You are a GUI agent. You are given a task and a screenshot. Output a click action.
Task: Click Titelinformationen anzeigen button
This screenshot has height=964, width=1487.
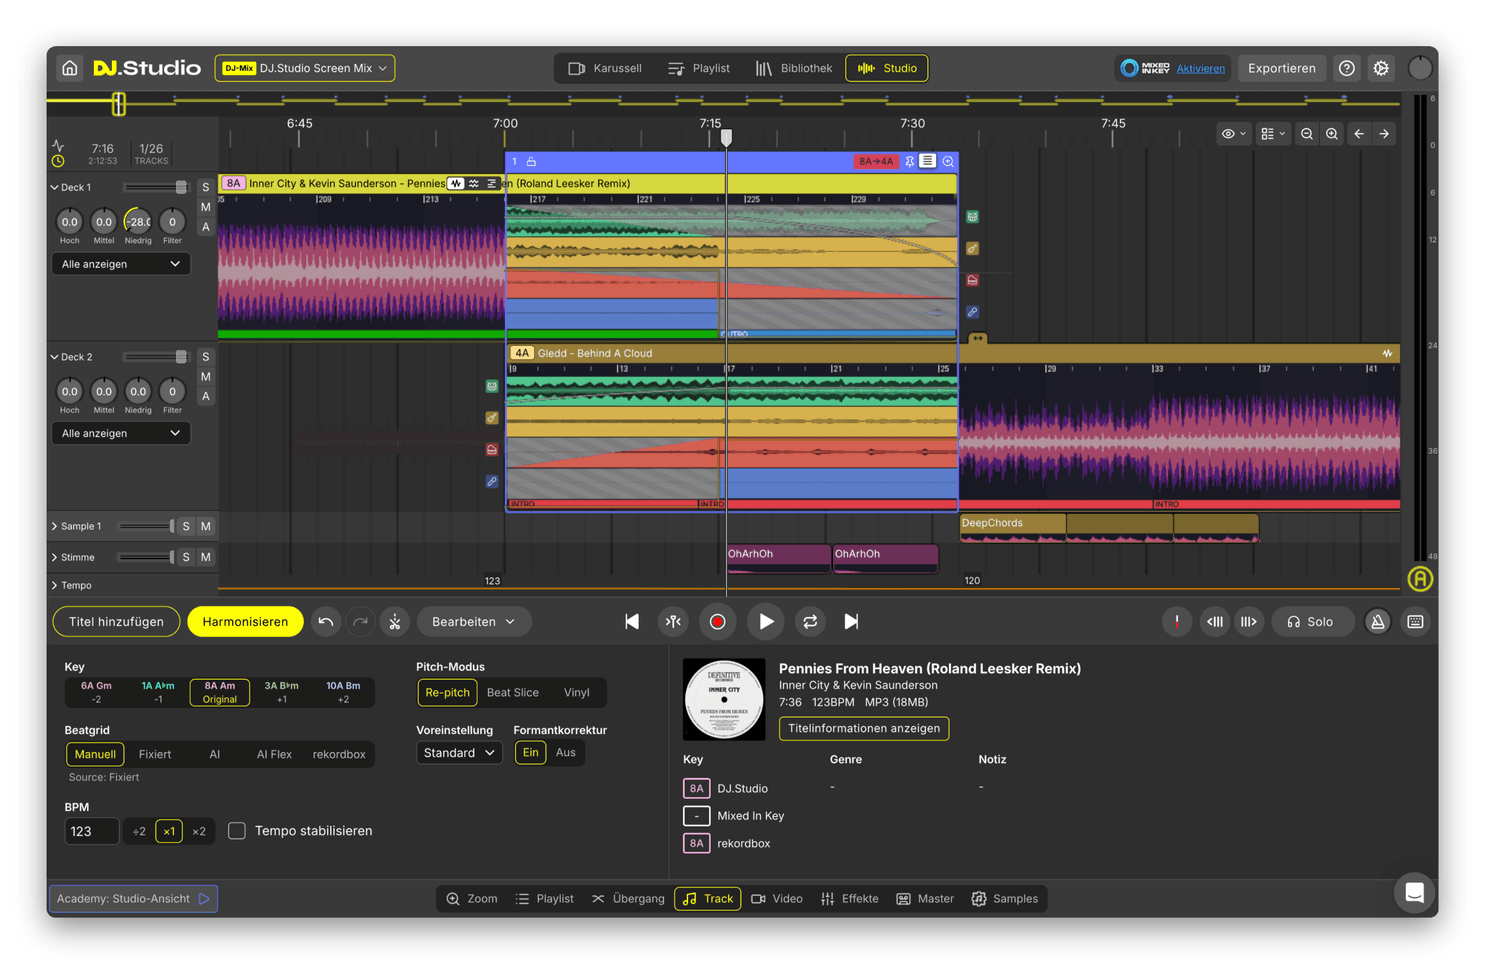pos(864,728)
